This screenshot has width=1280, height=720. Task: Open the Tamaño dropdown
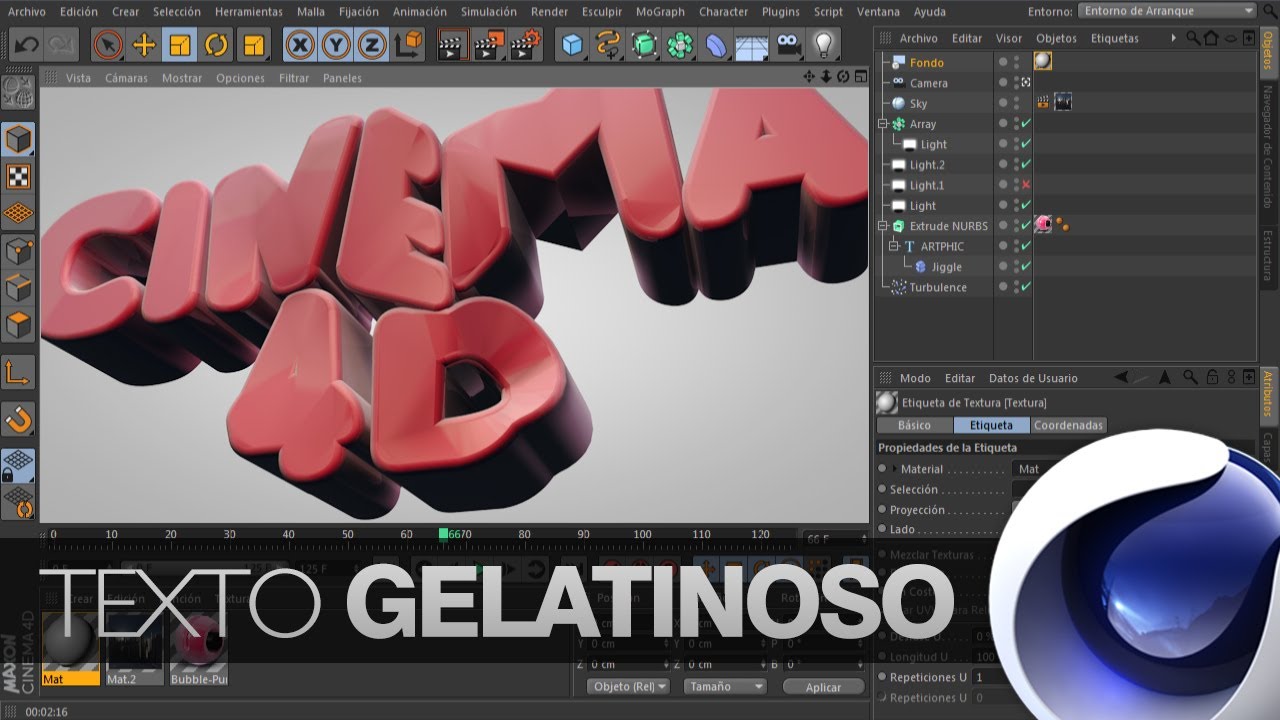725,687
